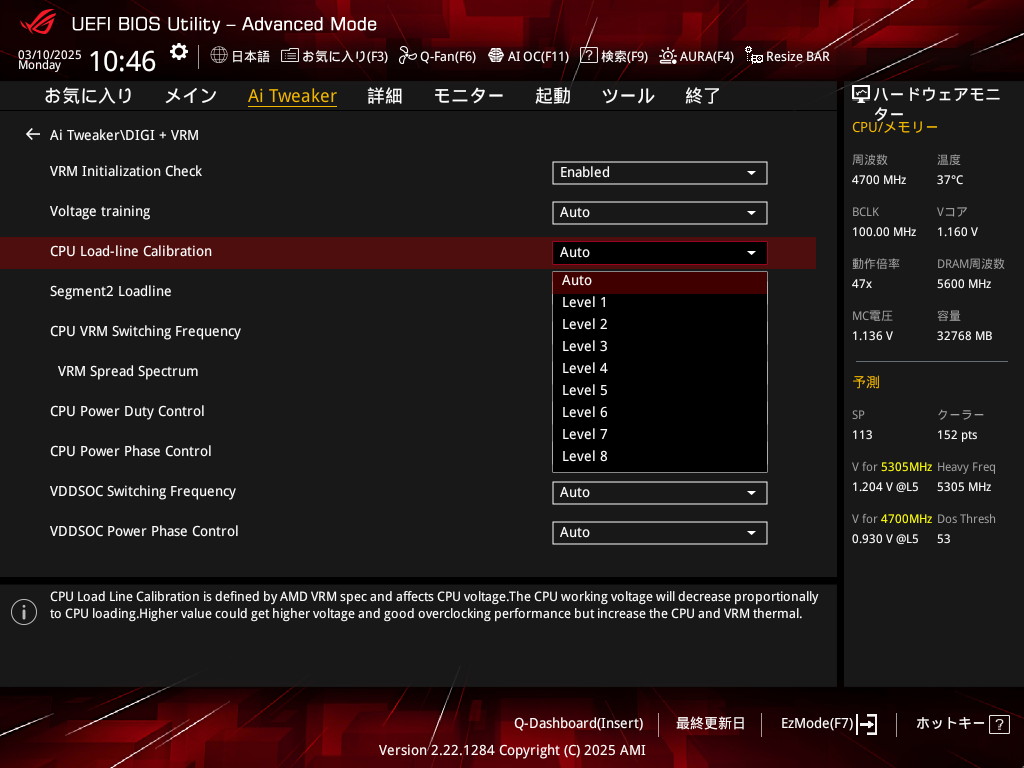Select Level 6 option
1024x768 pixels.
[660, 413]
